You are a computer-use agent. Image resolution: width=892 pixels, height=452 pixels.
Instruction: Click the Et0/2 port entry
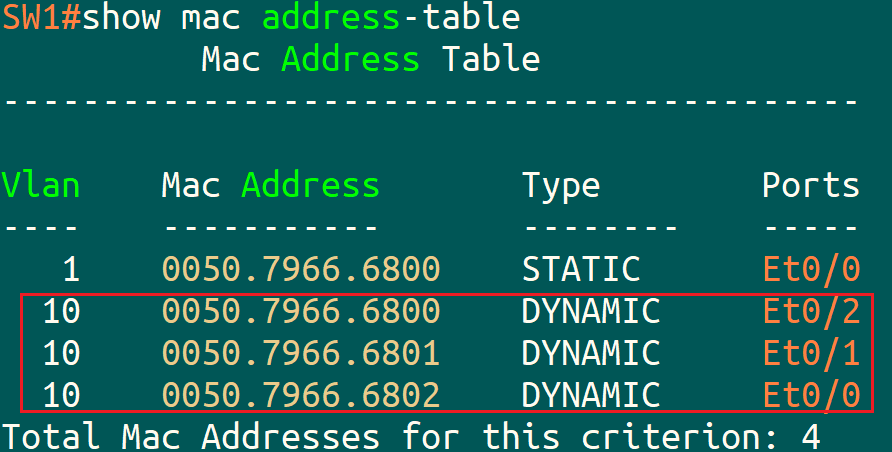(x=810, y=311)
